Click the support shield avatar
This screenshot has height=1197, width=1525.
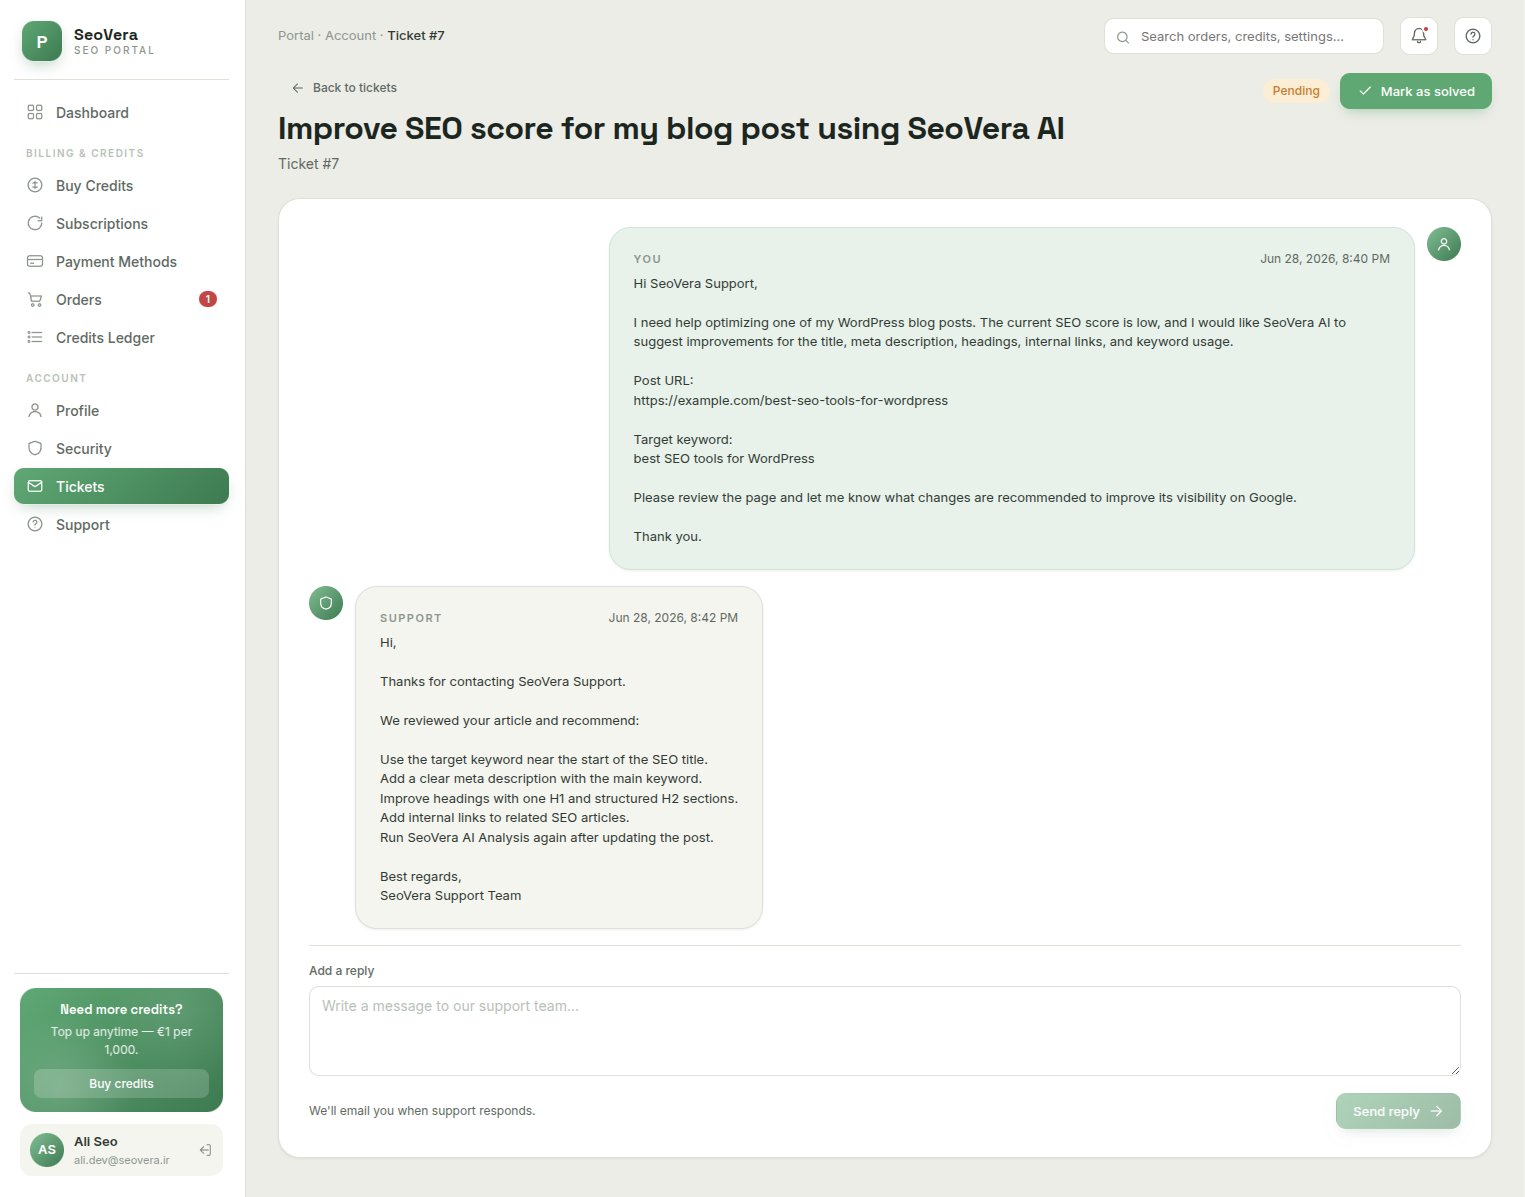(326, 603)
